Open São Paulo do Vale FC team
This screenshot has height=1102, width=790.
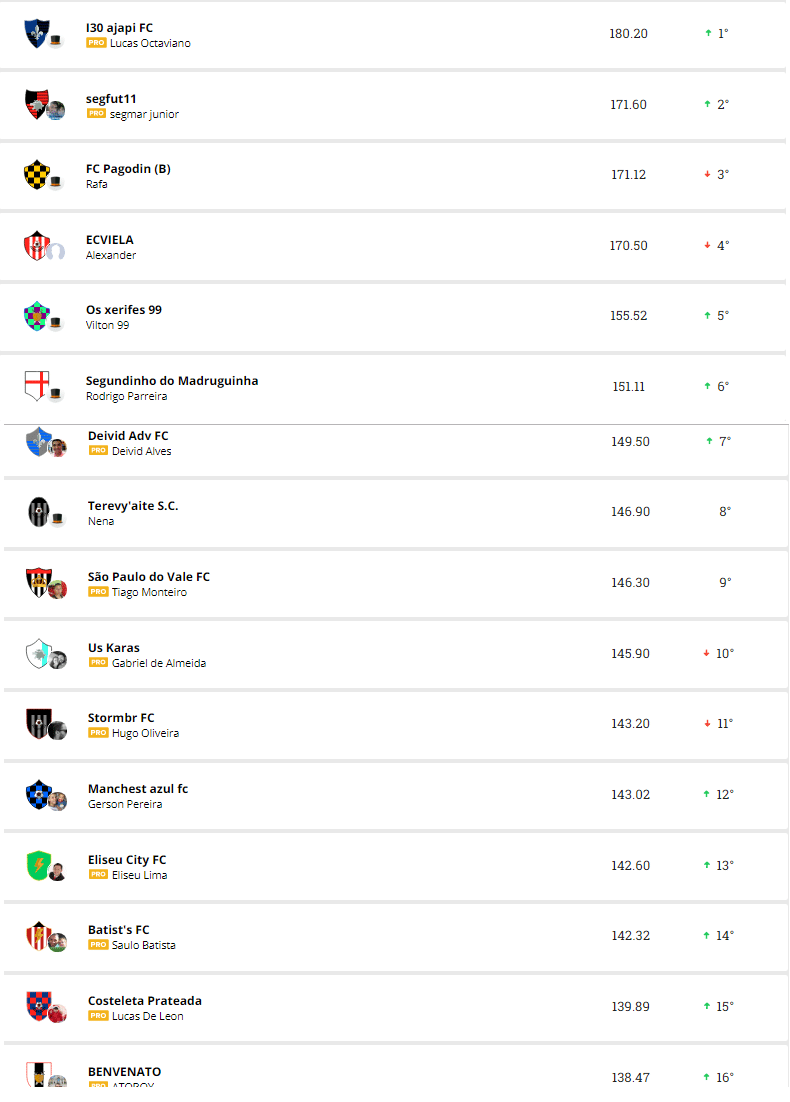click(x=149, y=577)
